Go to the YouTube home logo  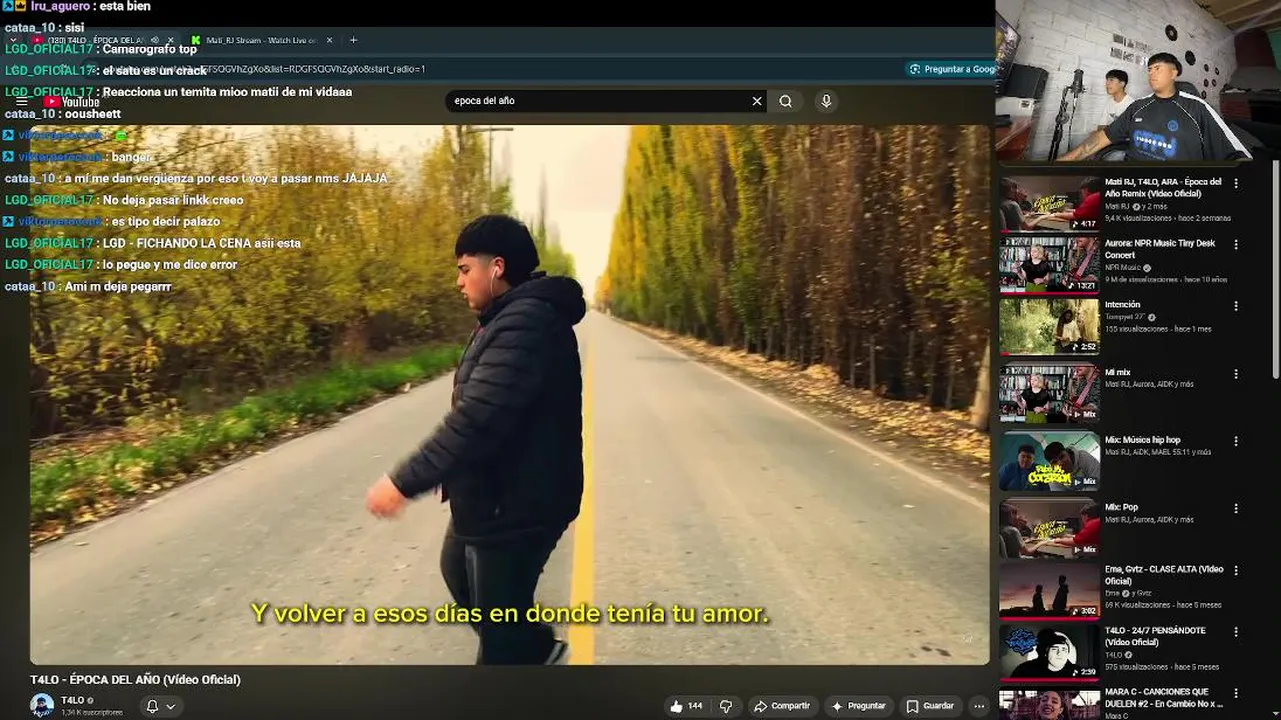tap(72, 101)
